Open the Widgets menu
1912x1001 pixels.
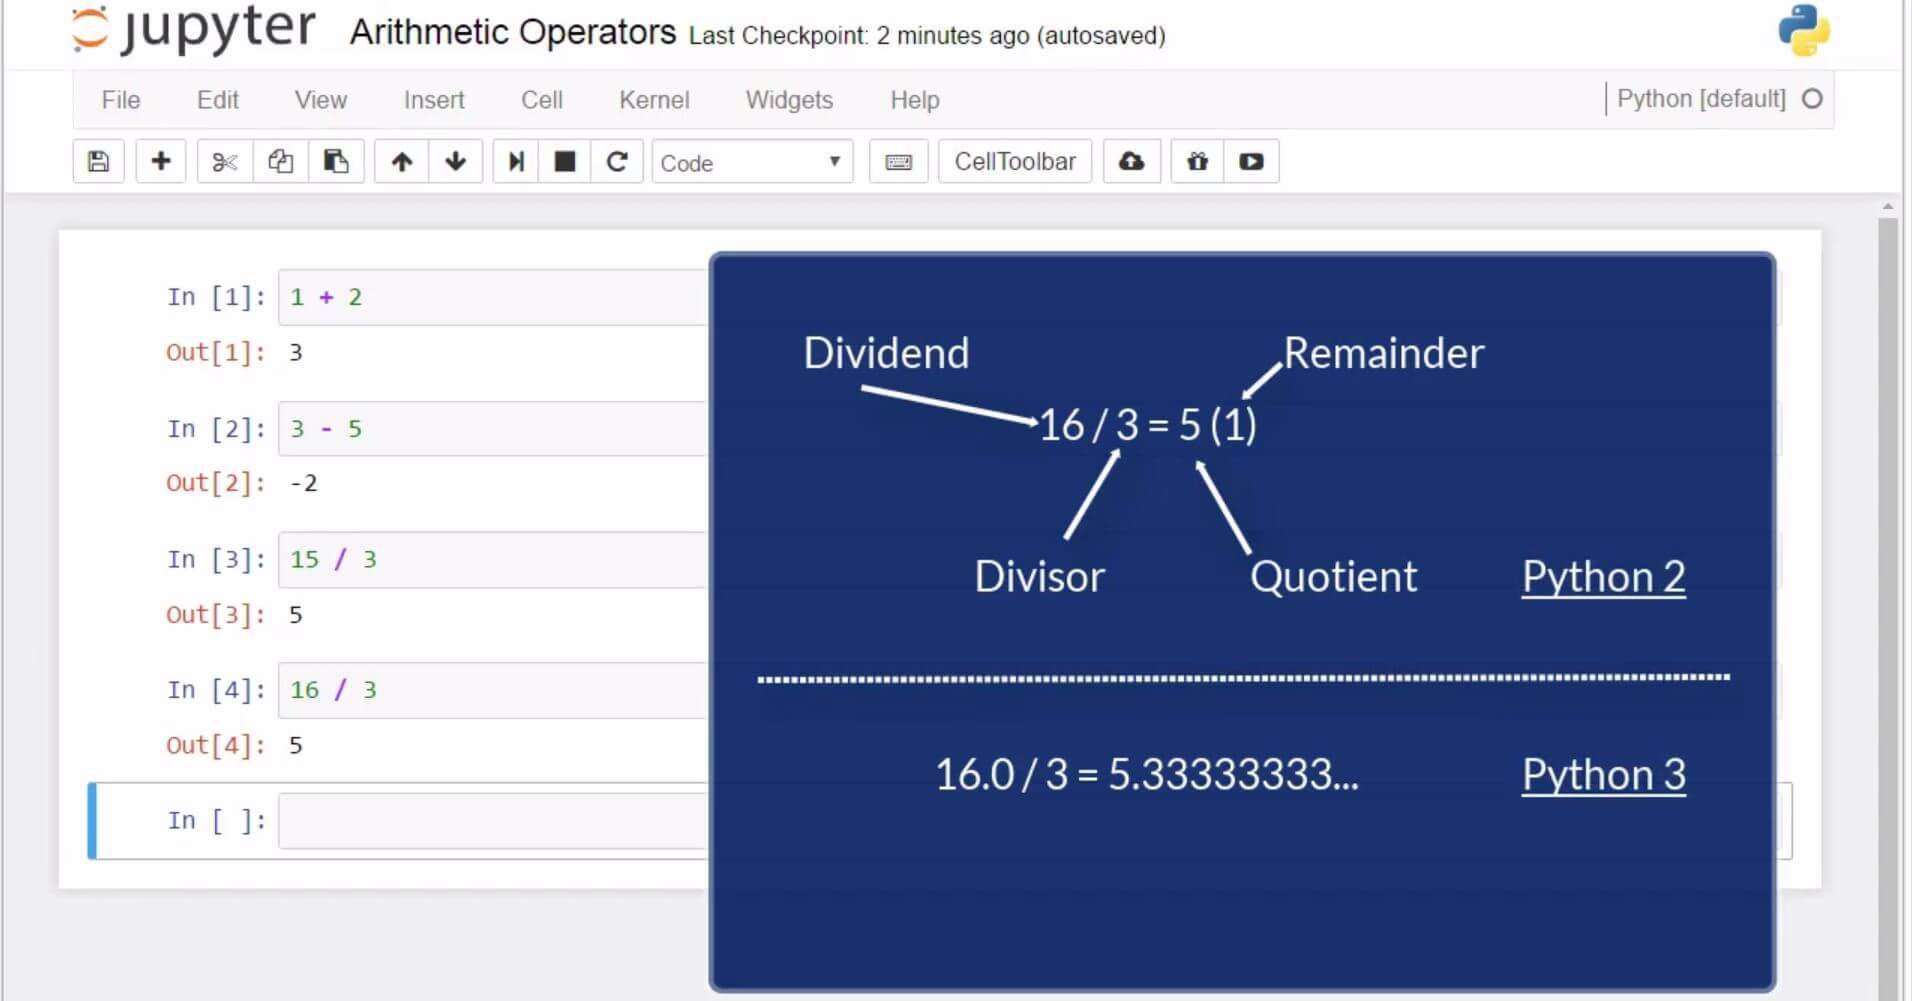coord(789,99)
